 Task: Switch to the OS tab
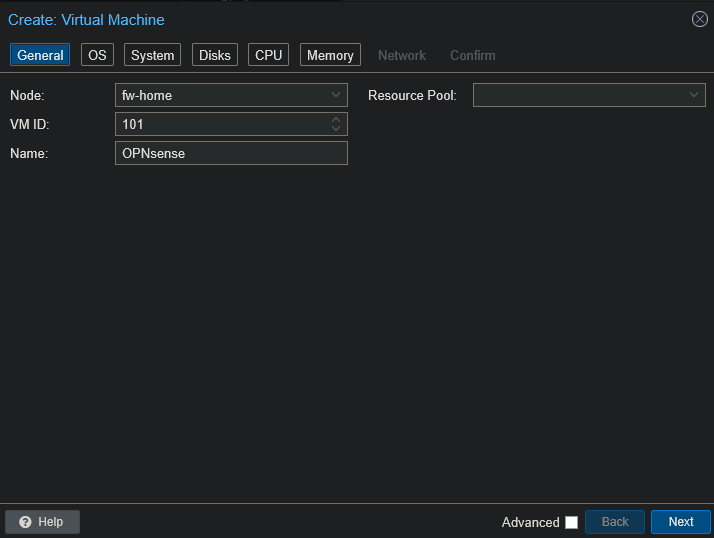(x=97, y=55)
